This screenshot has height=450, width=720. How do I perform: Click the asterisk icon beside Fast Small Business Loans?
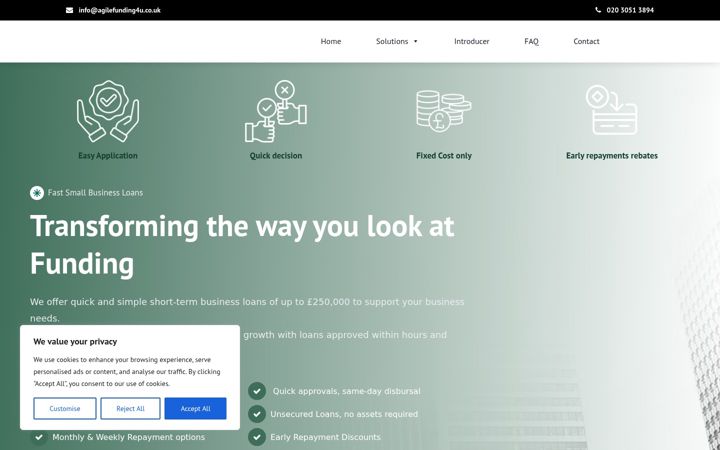37,193
